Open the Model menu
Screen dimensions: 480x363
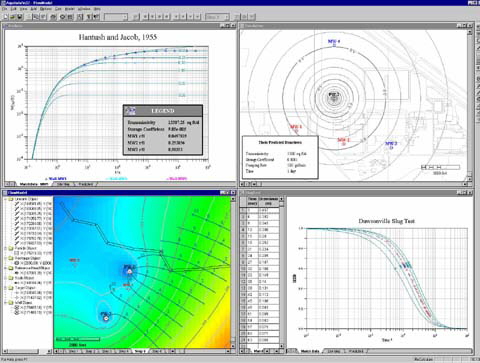click(x=69, y=9)
